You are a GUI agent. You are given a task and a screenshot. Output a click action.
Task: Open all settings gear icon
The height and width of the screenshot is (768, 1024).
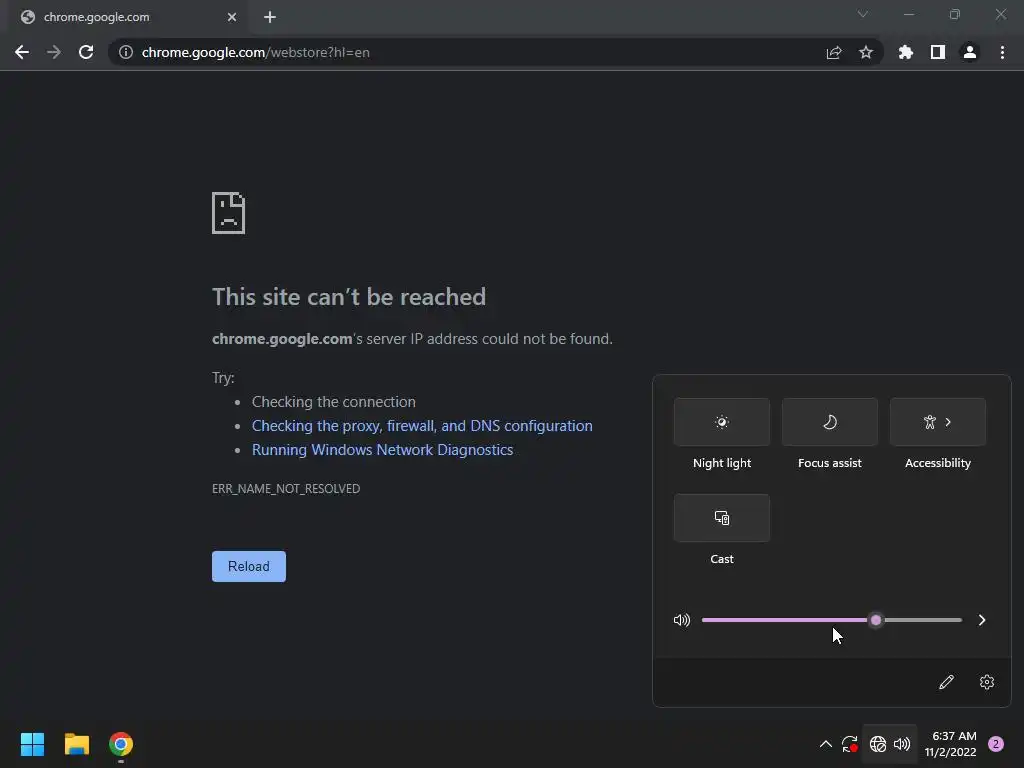point(987,682)
